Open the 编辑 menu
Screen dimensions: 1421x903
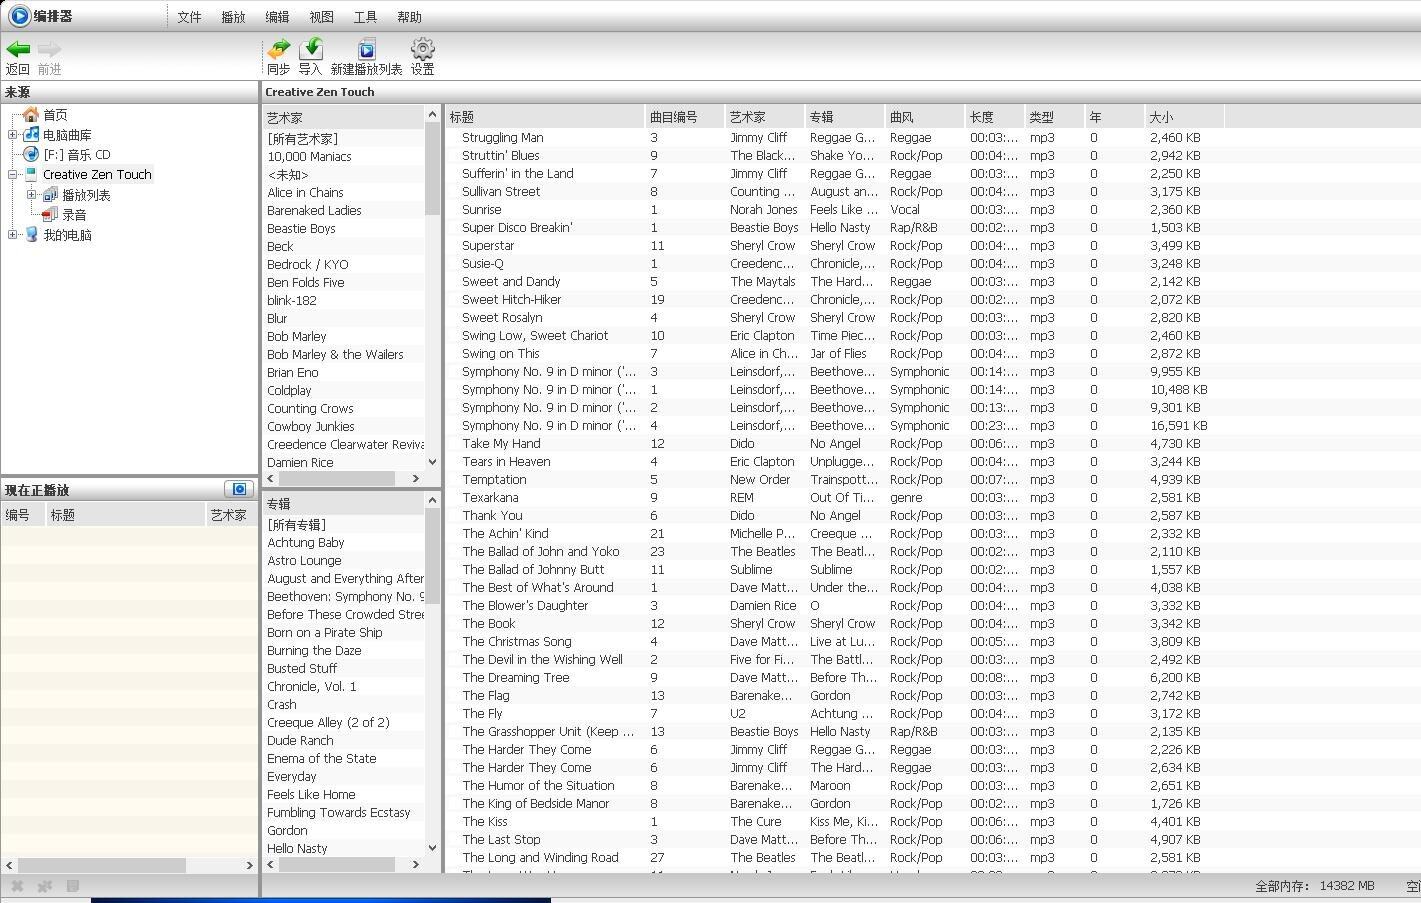(x=277, y=17)
